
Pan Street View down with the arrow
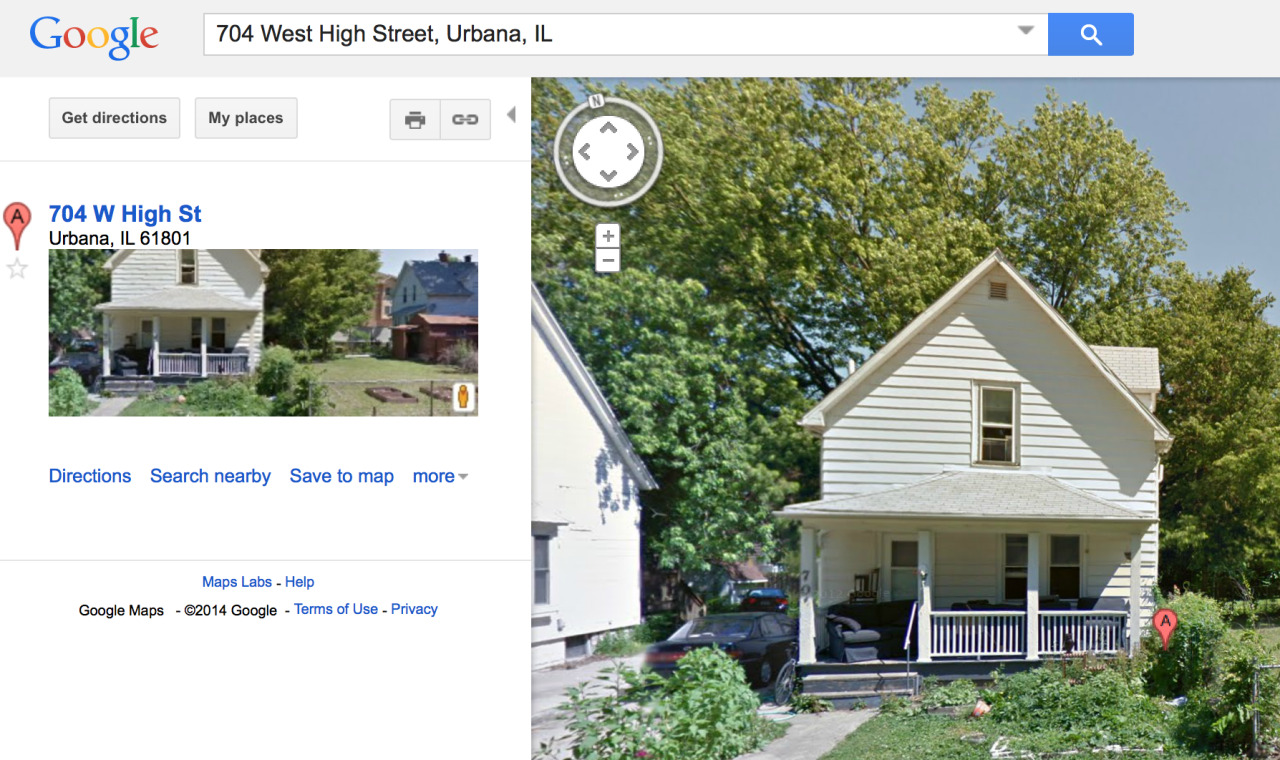(x=608, y=176)
